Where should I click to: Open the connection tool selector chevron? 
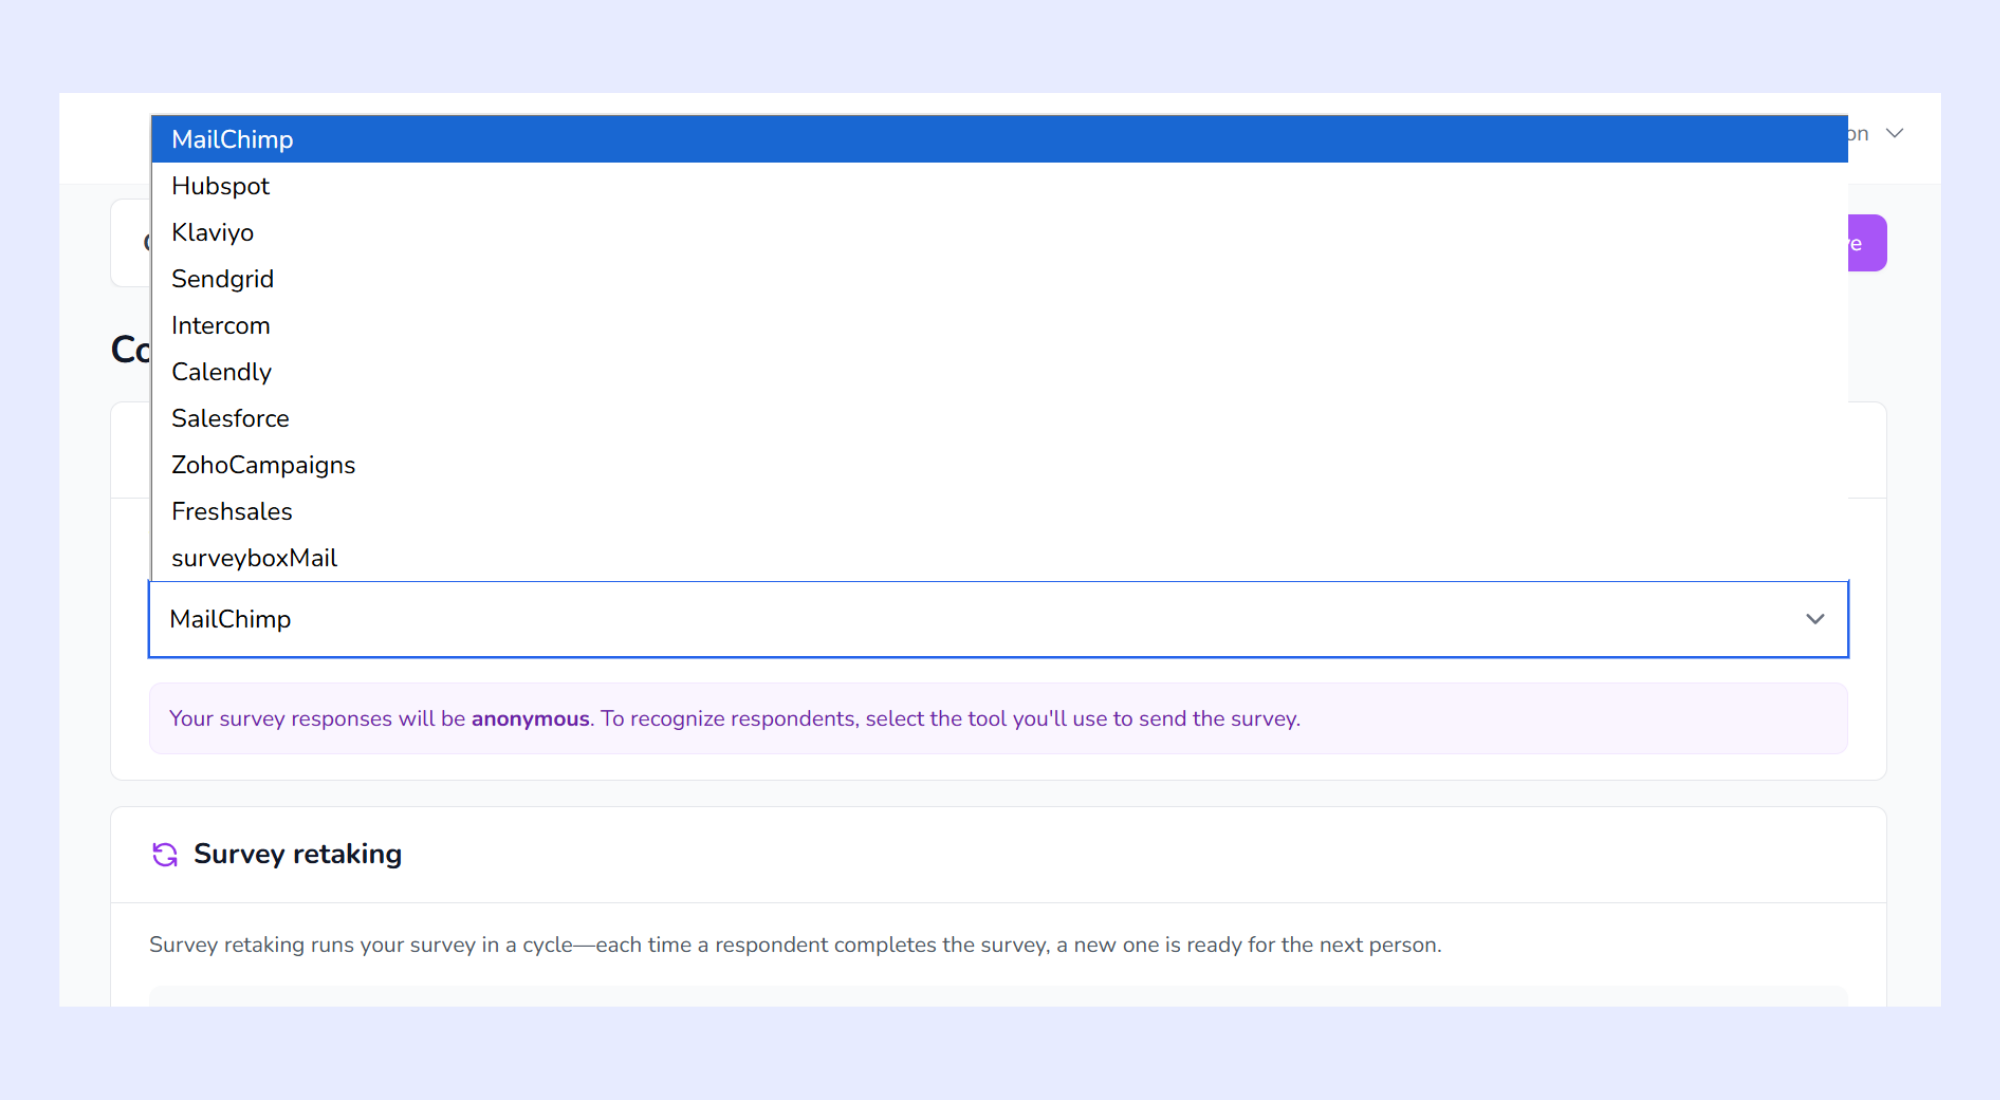coord(1815,619)
